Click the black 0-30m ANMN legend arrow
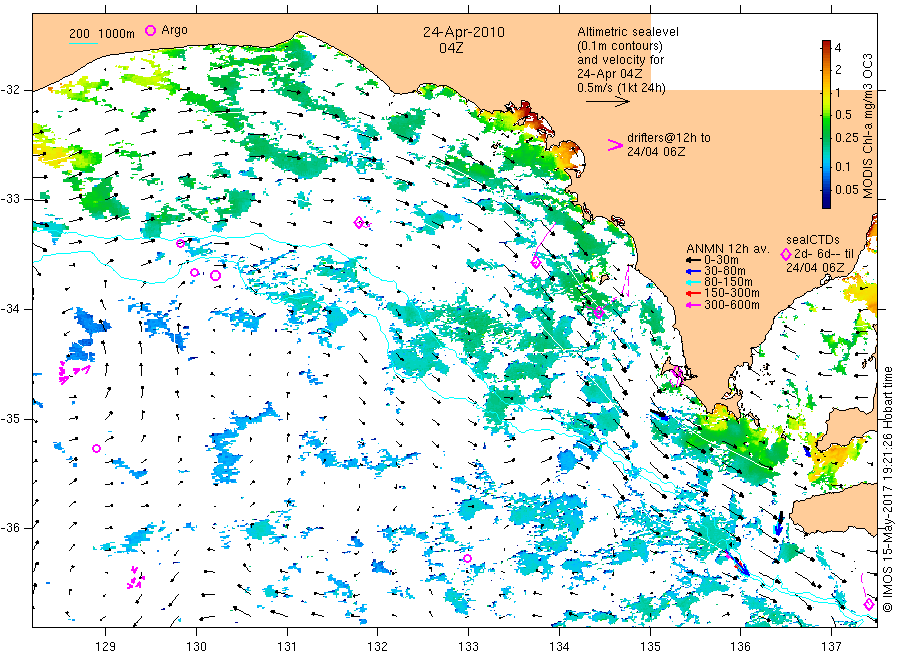The height and width of the screenshot is (660, 900). [x=694, y=260]
